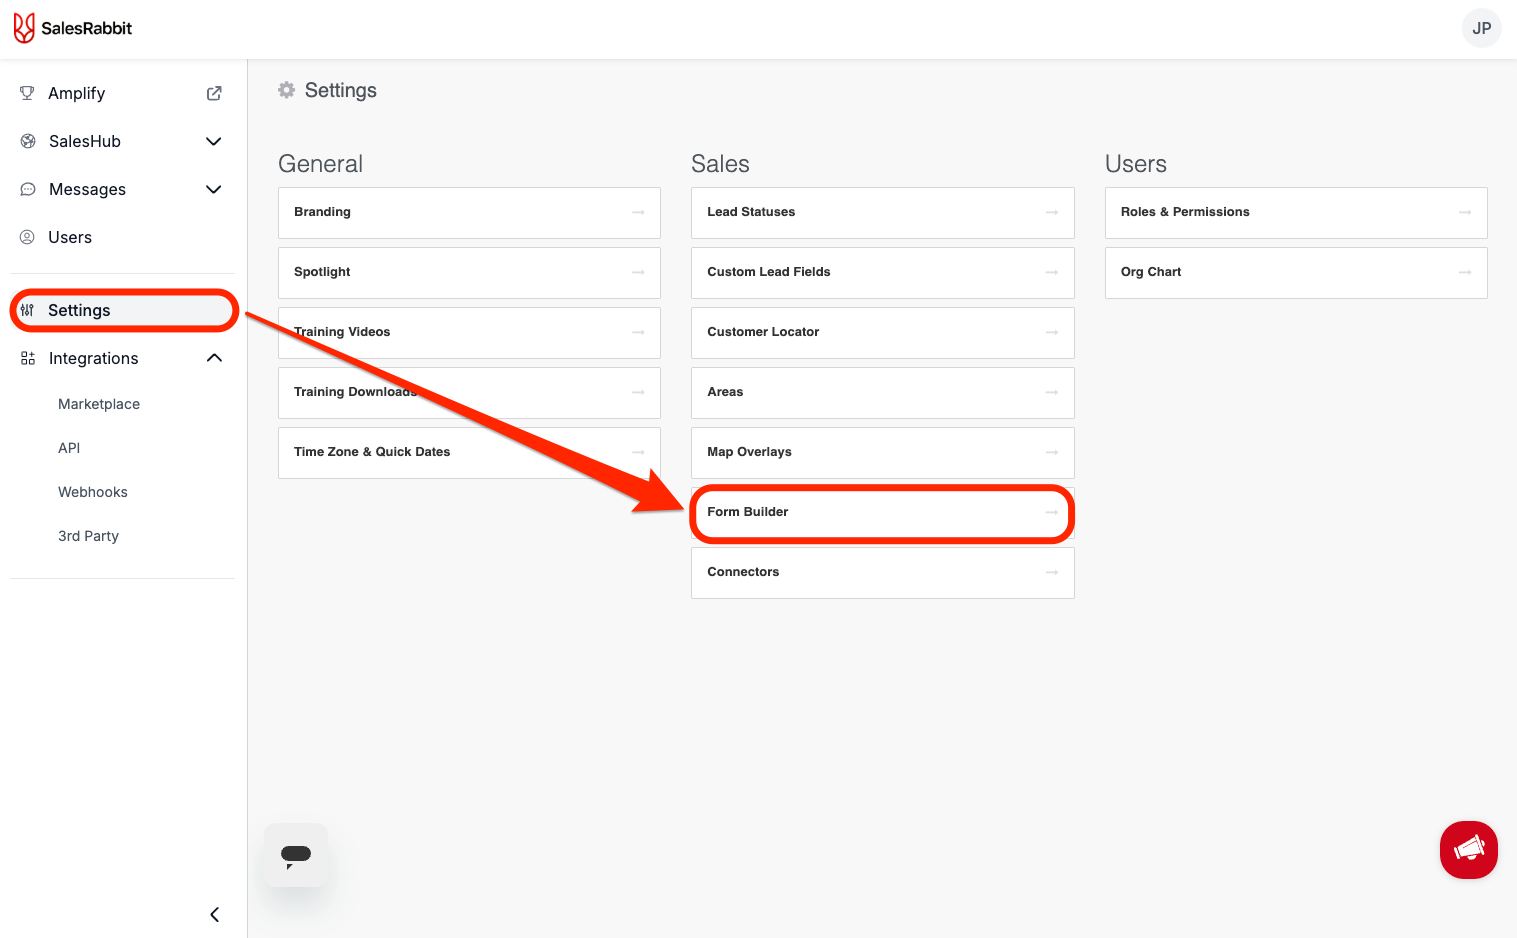1517x938 pixels.
Task: Click the SalesHub globe icon
Action: pos(28,141)
